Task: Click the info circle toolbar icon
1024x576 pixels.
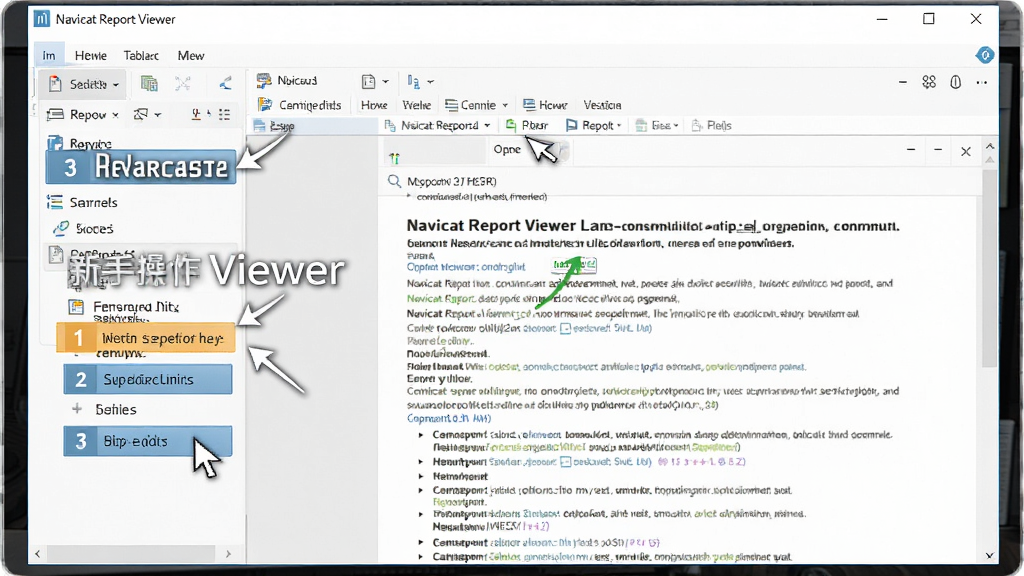Action: (x=955, y=82)
